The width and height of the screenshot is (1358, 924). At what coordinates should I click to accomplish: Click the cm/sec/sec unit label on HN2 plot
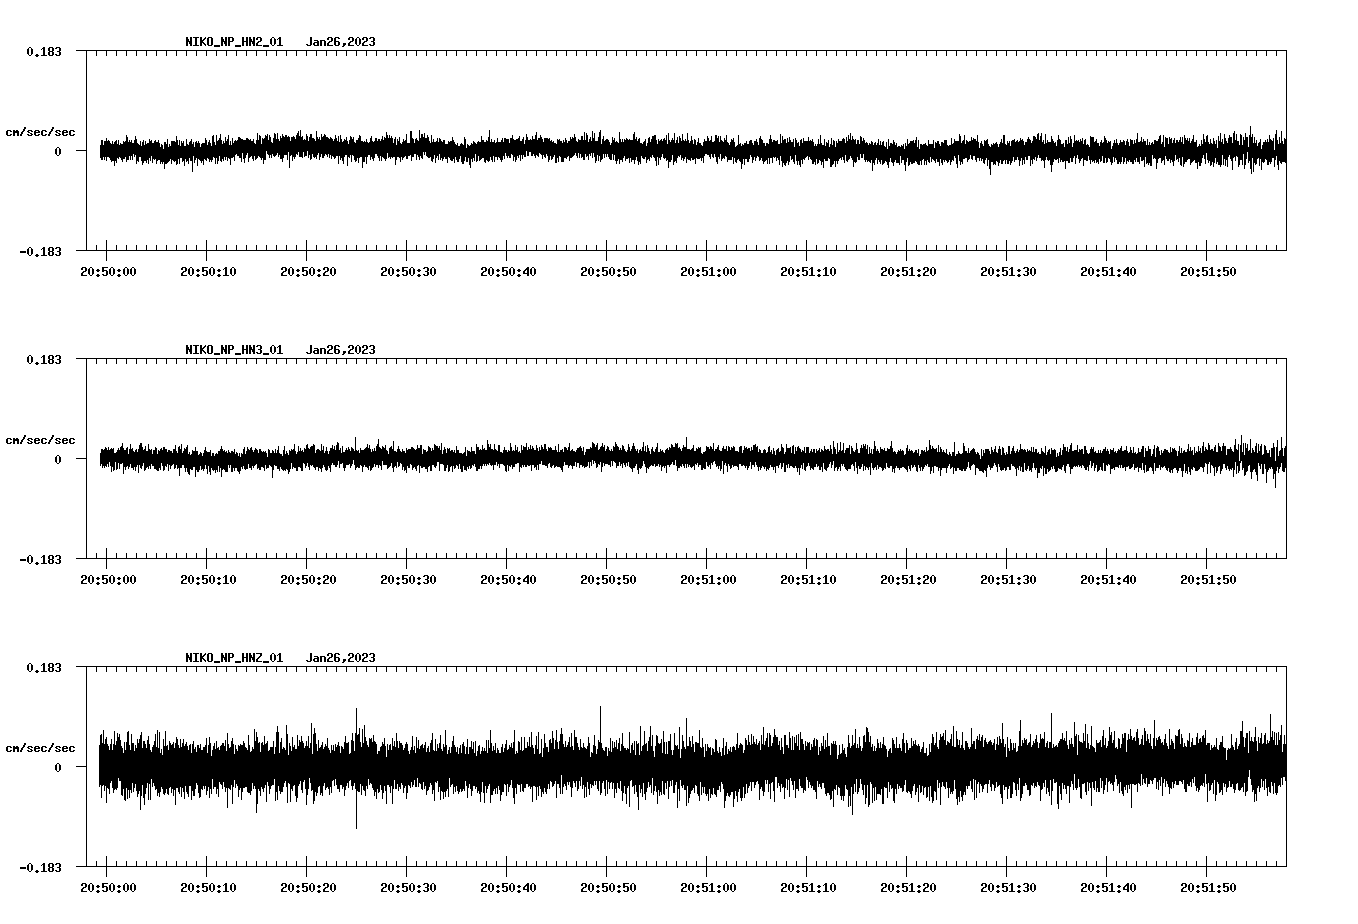coord(40,132)
